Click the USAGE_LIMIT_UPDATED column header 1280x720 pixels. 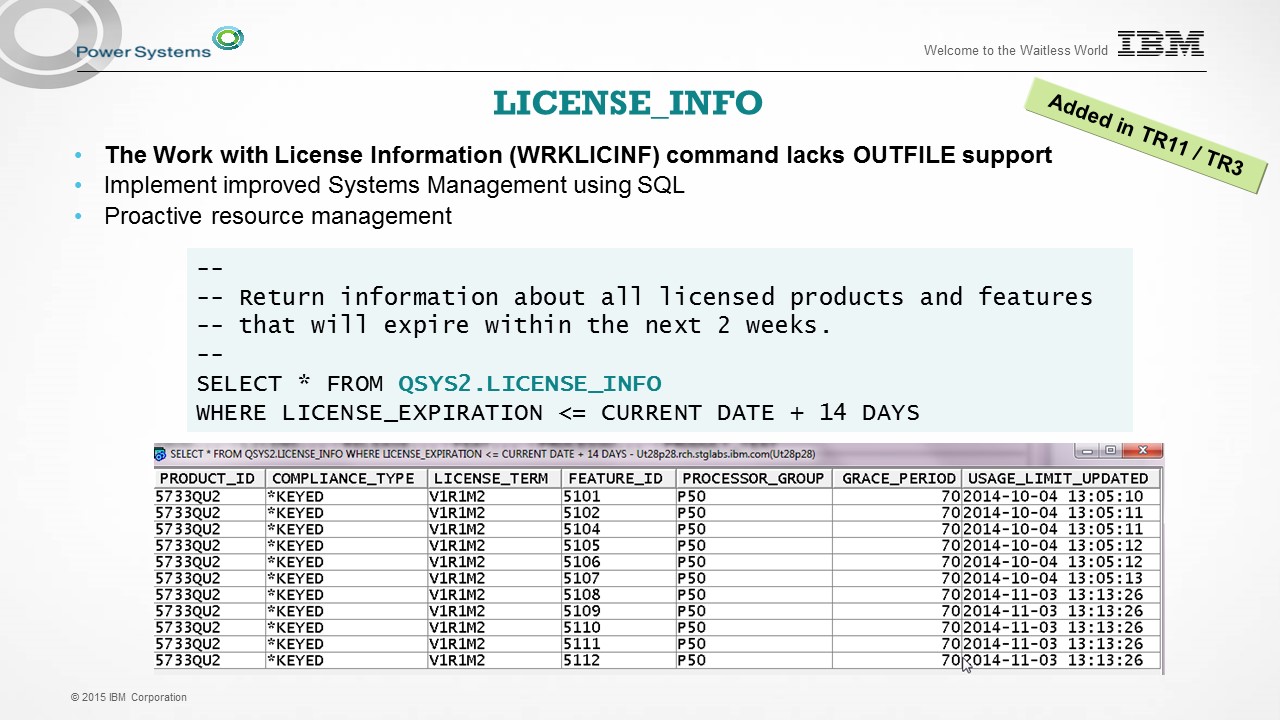click(1060, 479)
